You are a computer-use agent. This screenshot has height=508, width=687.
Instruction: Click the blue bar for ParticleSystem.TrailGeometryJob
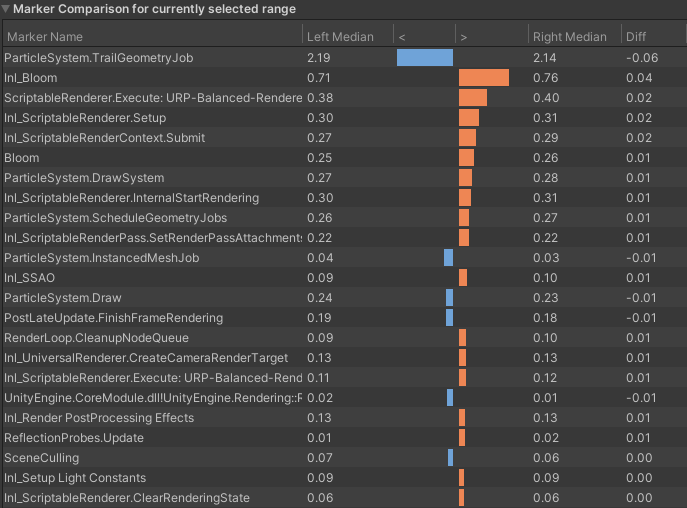click(425, 58)
